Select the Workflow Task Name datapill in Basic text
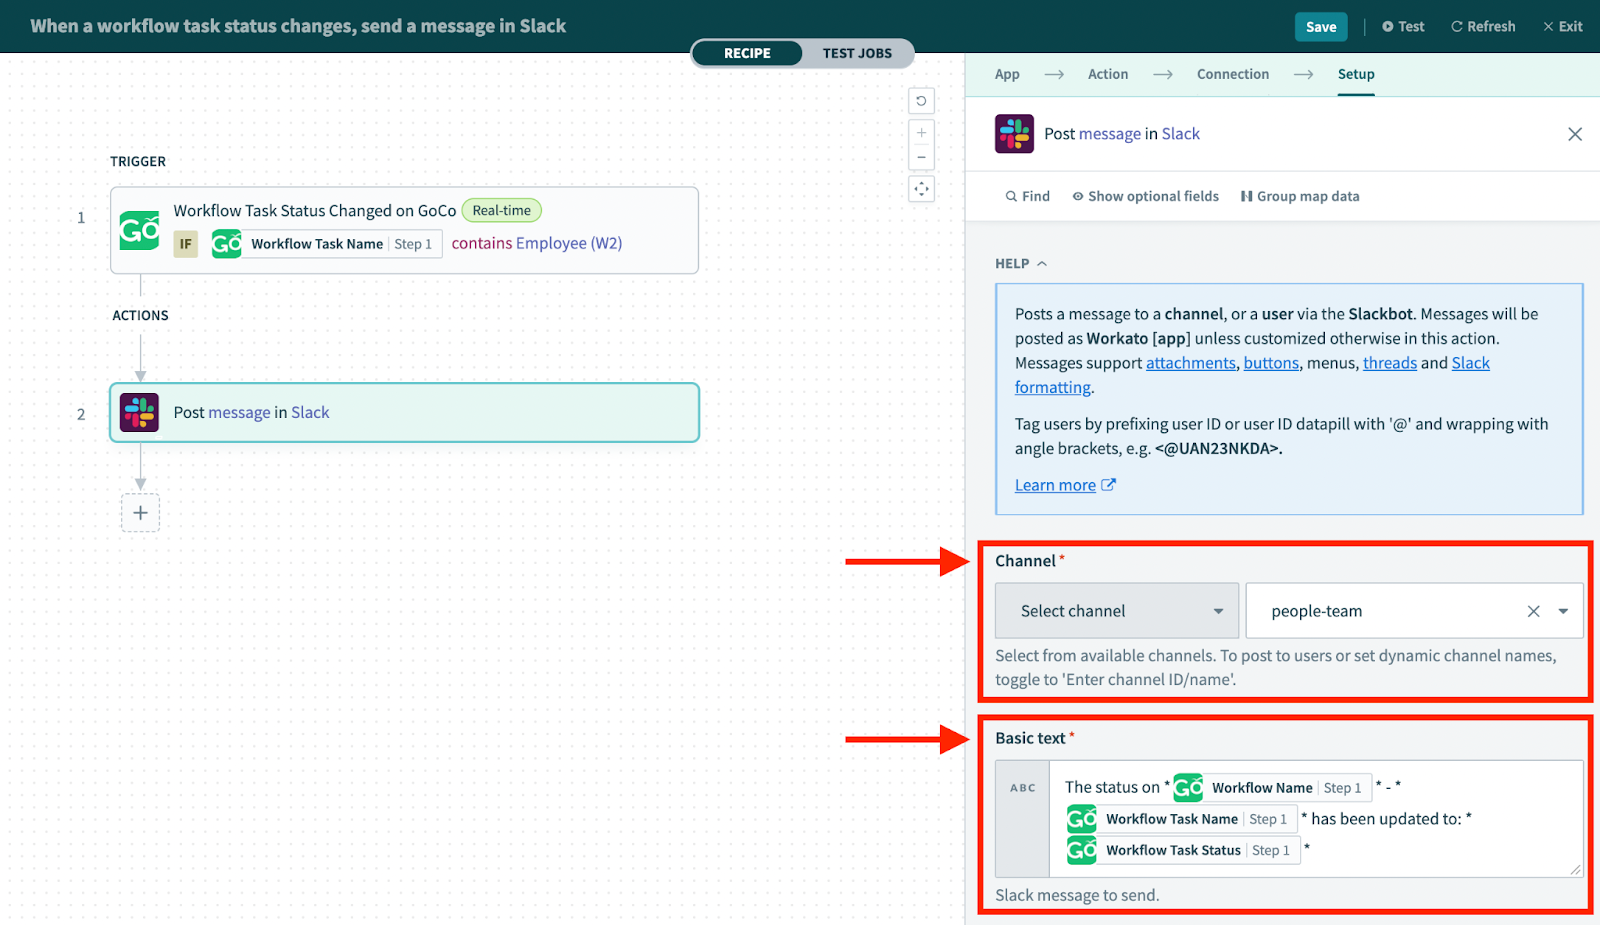This screenshot has height=925, width=1600. pyautogui.click(x=1182, y=819)
